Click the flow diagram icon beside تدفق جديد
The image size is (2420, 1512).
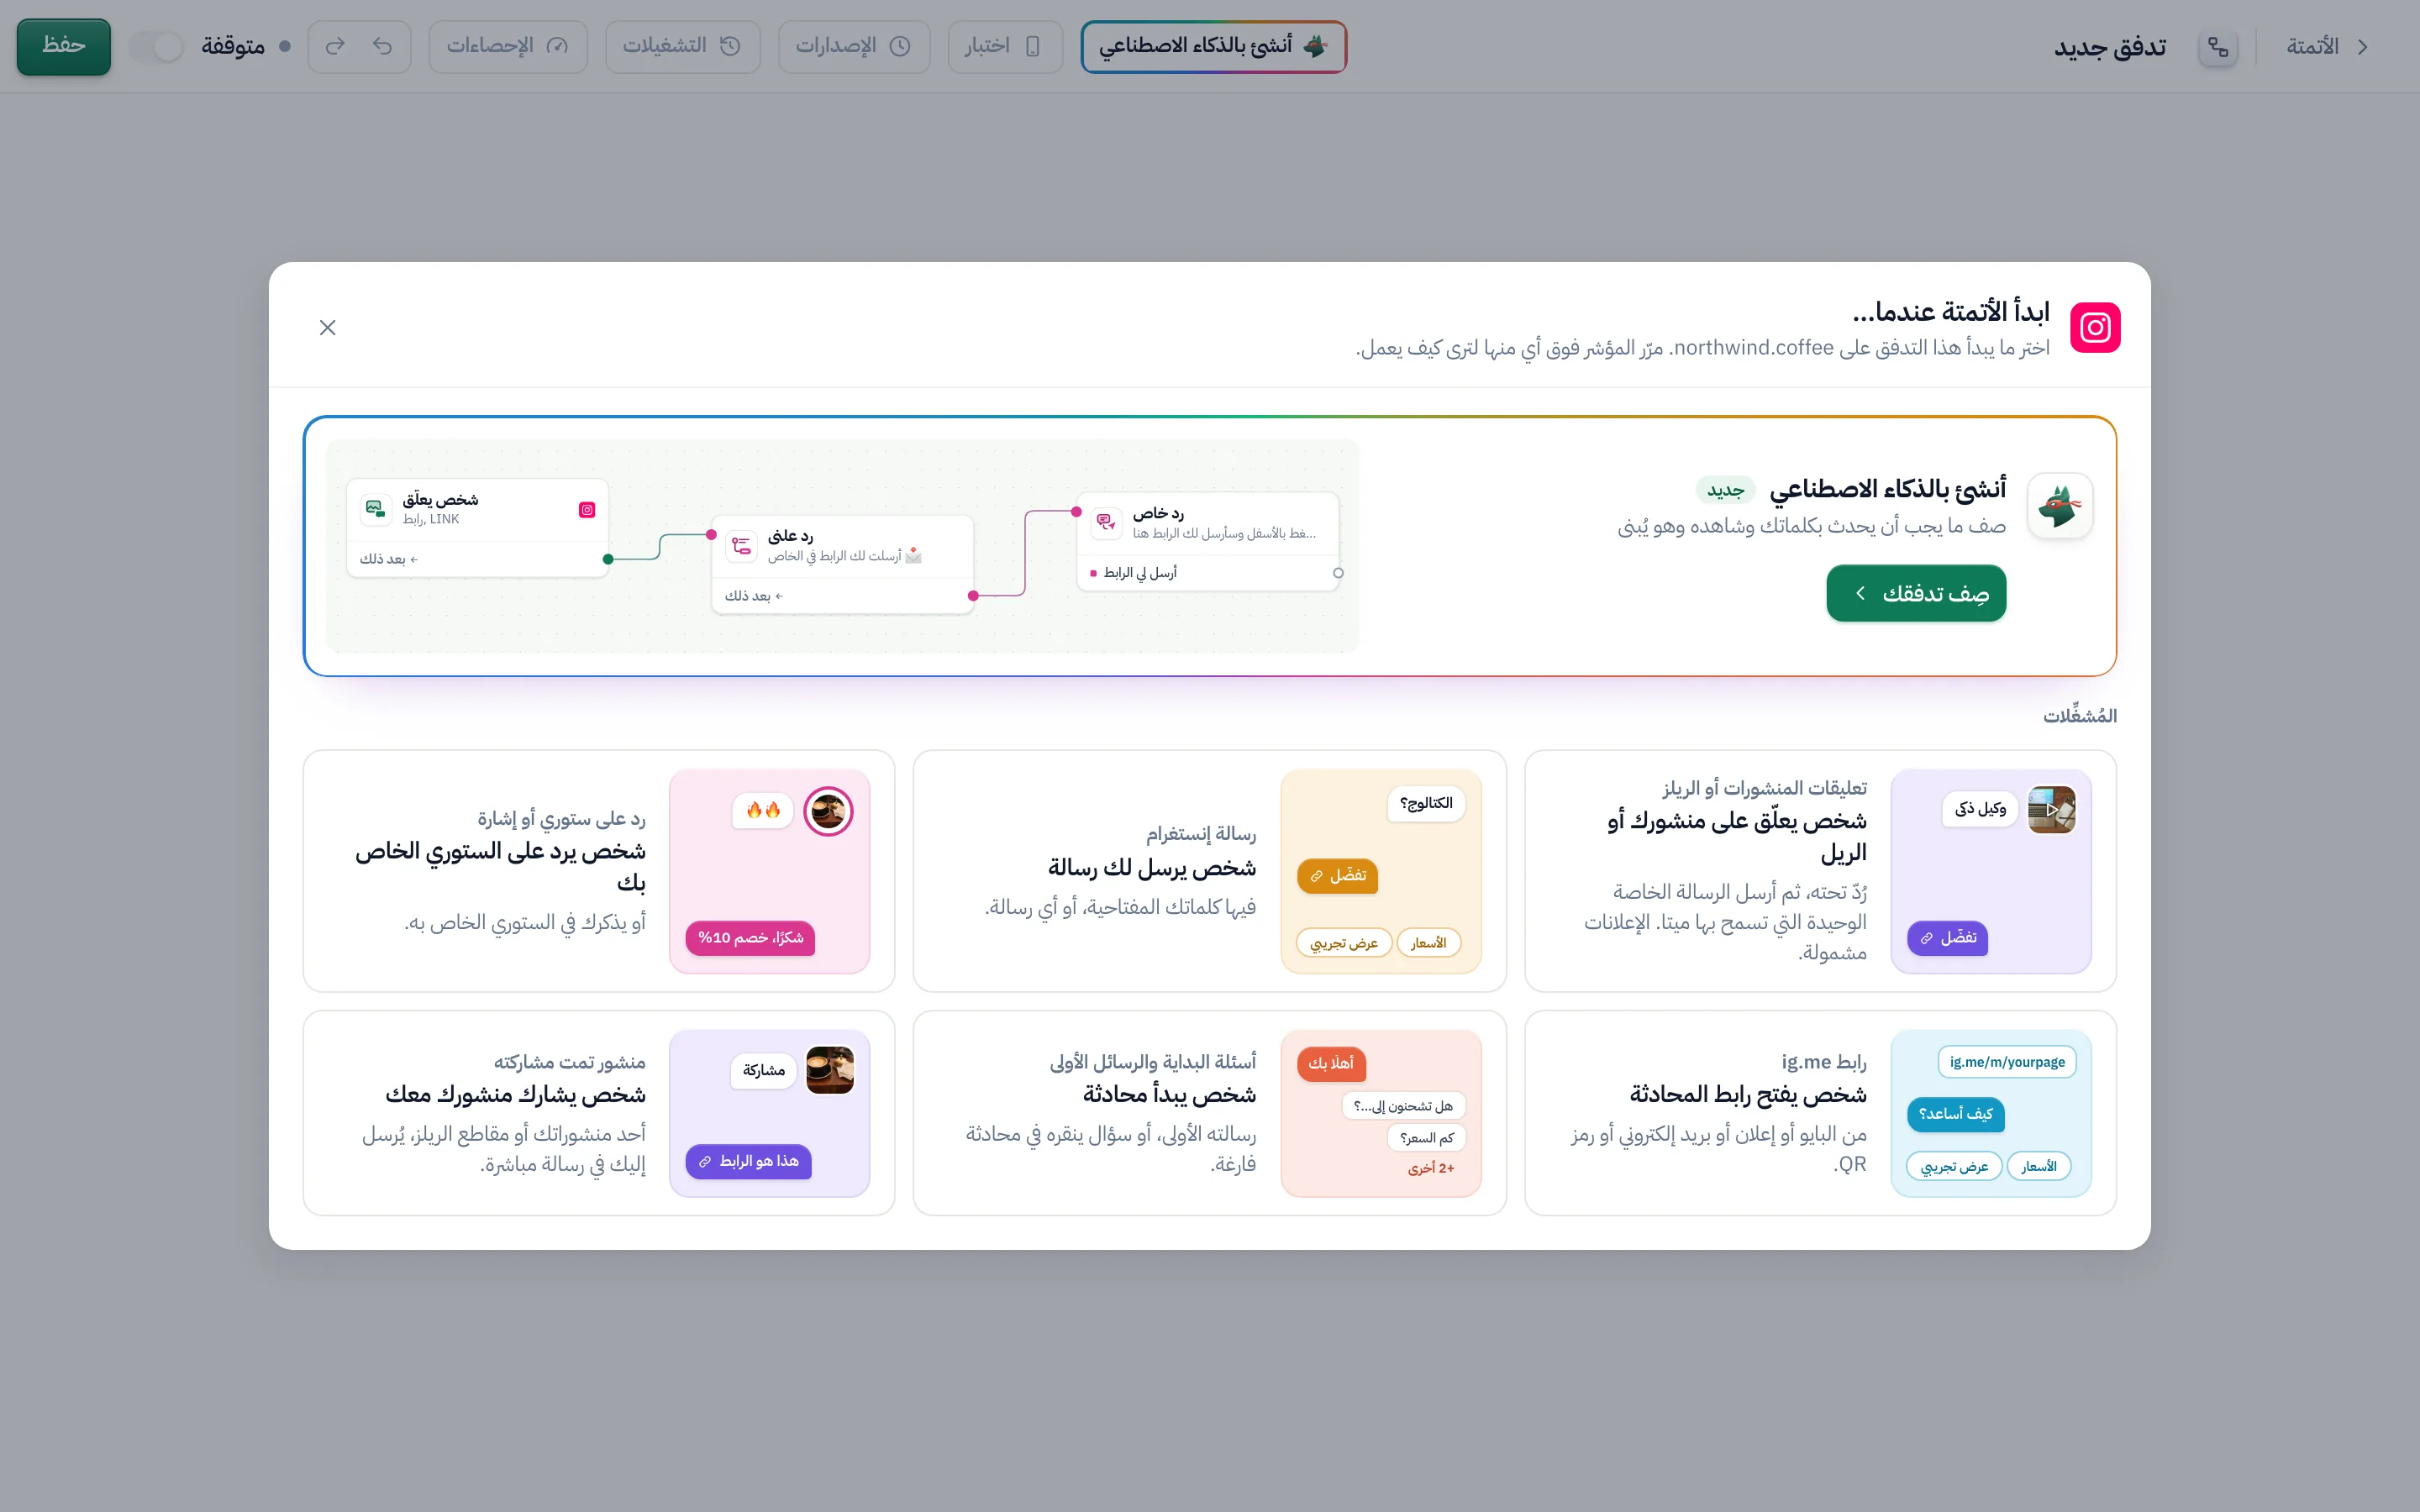2217,46
